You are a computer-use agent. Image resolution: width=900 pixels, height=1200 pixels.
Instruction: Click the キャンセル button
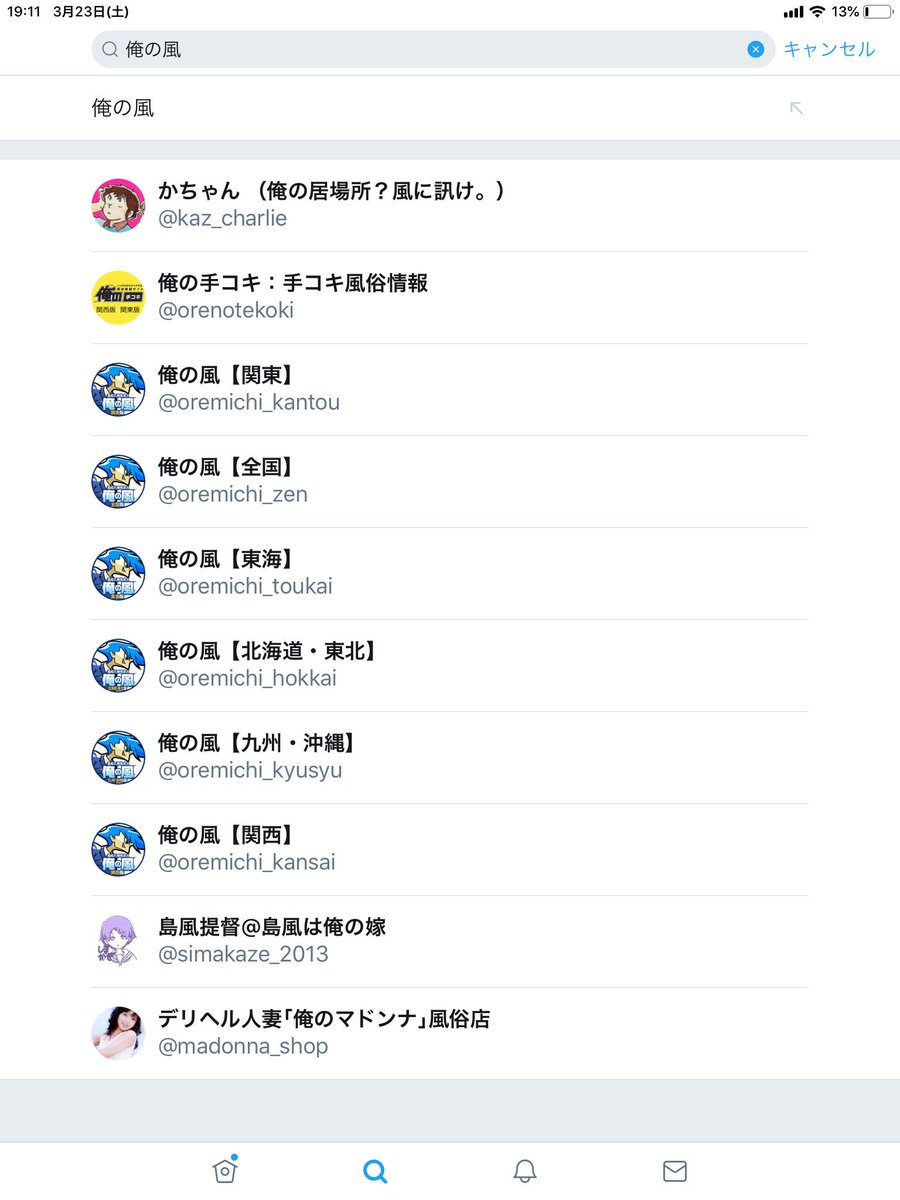click(829, 49)
